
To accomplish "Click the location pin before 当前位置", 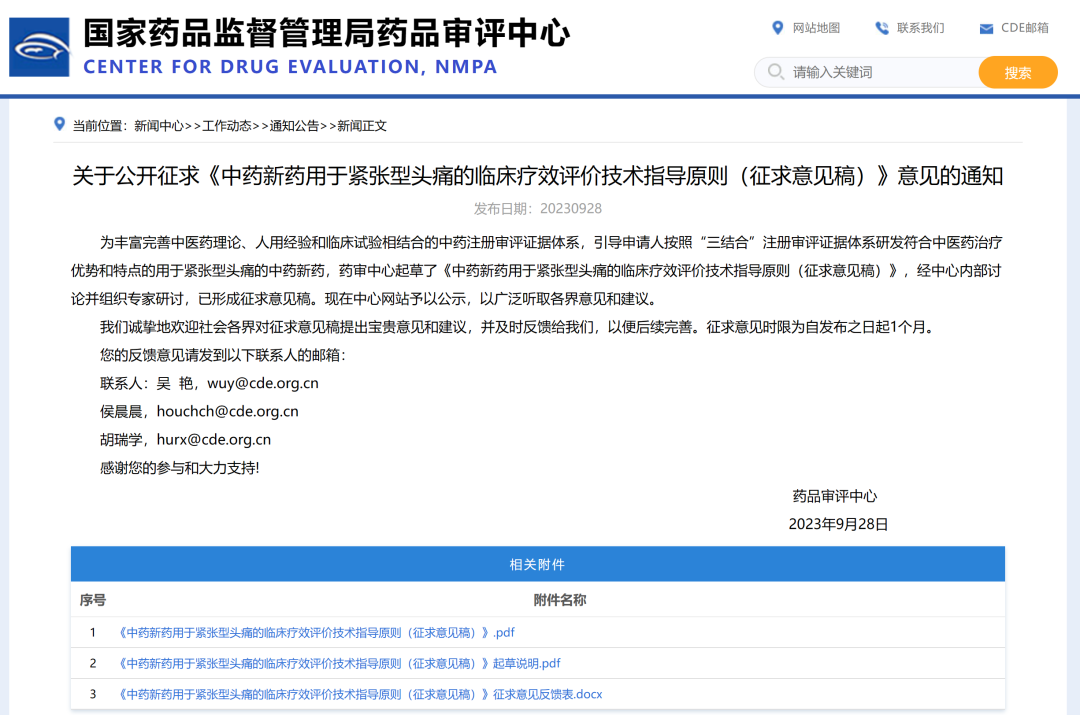I will [x=59, y=124].
